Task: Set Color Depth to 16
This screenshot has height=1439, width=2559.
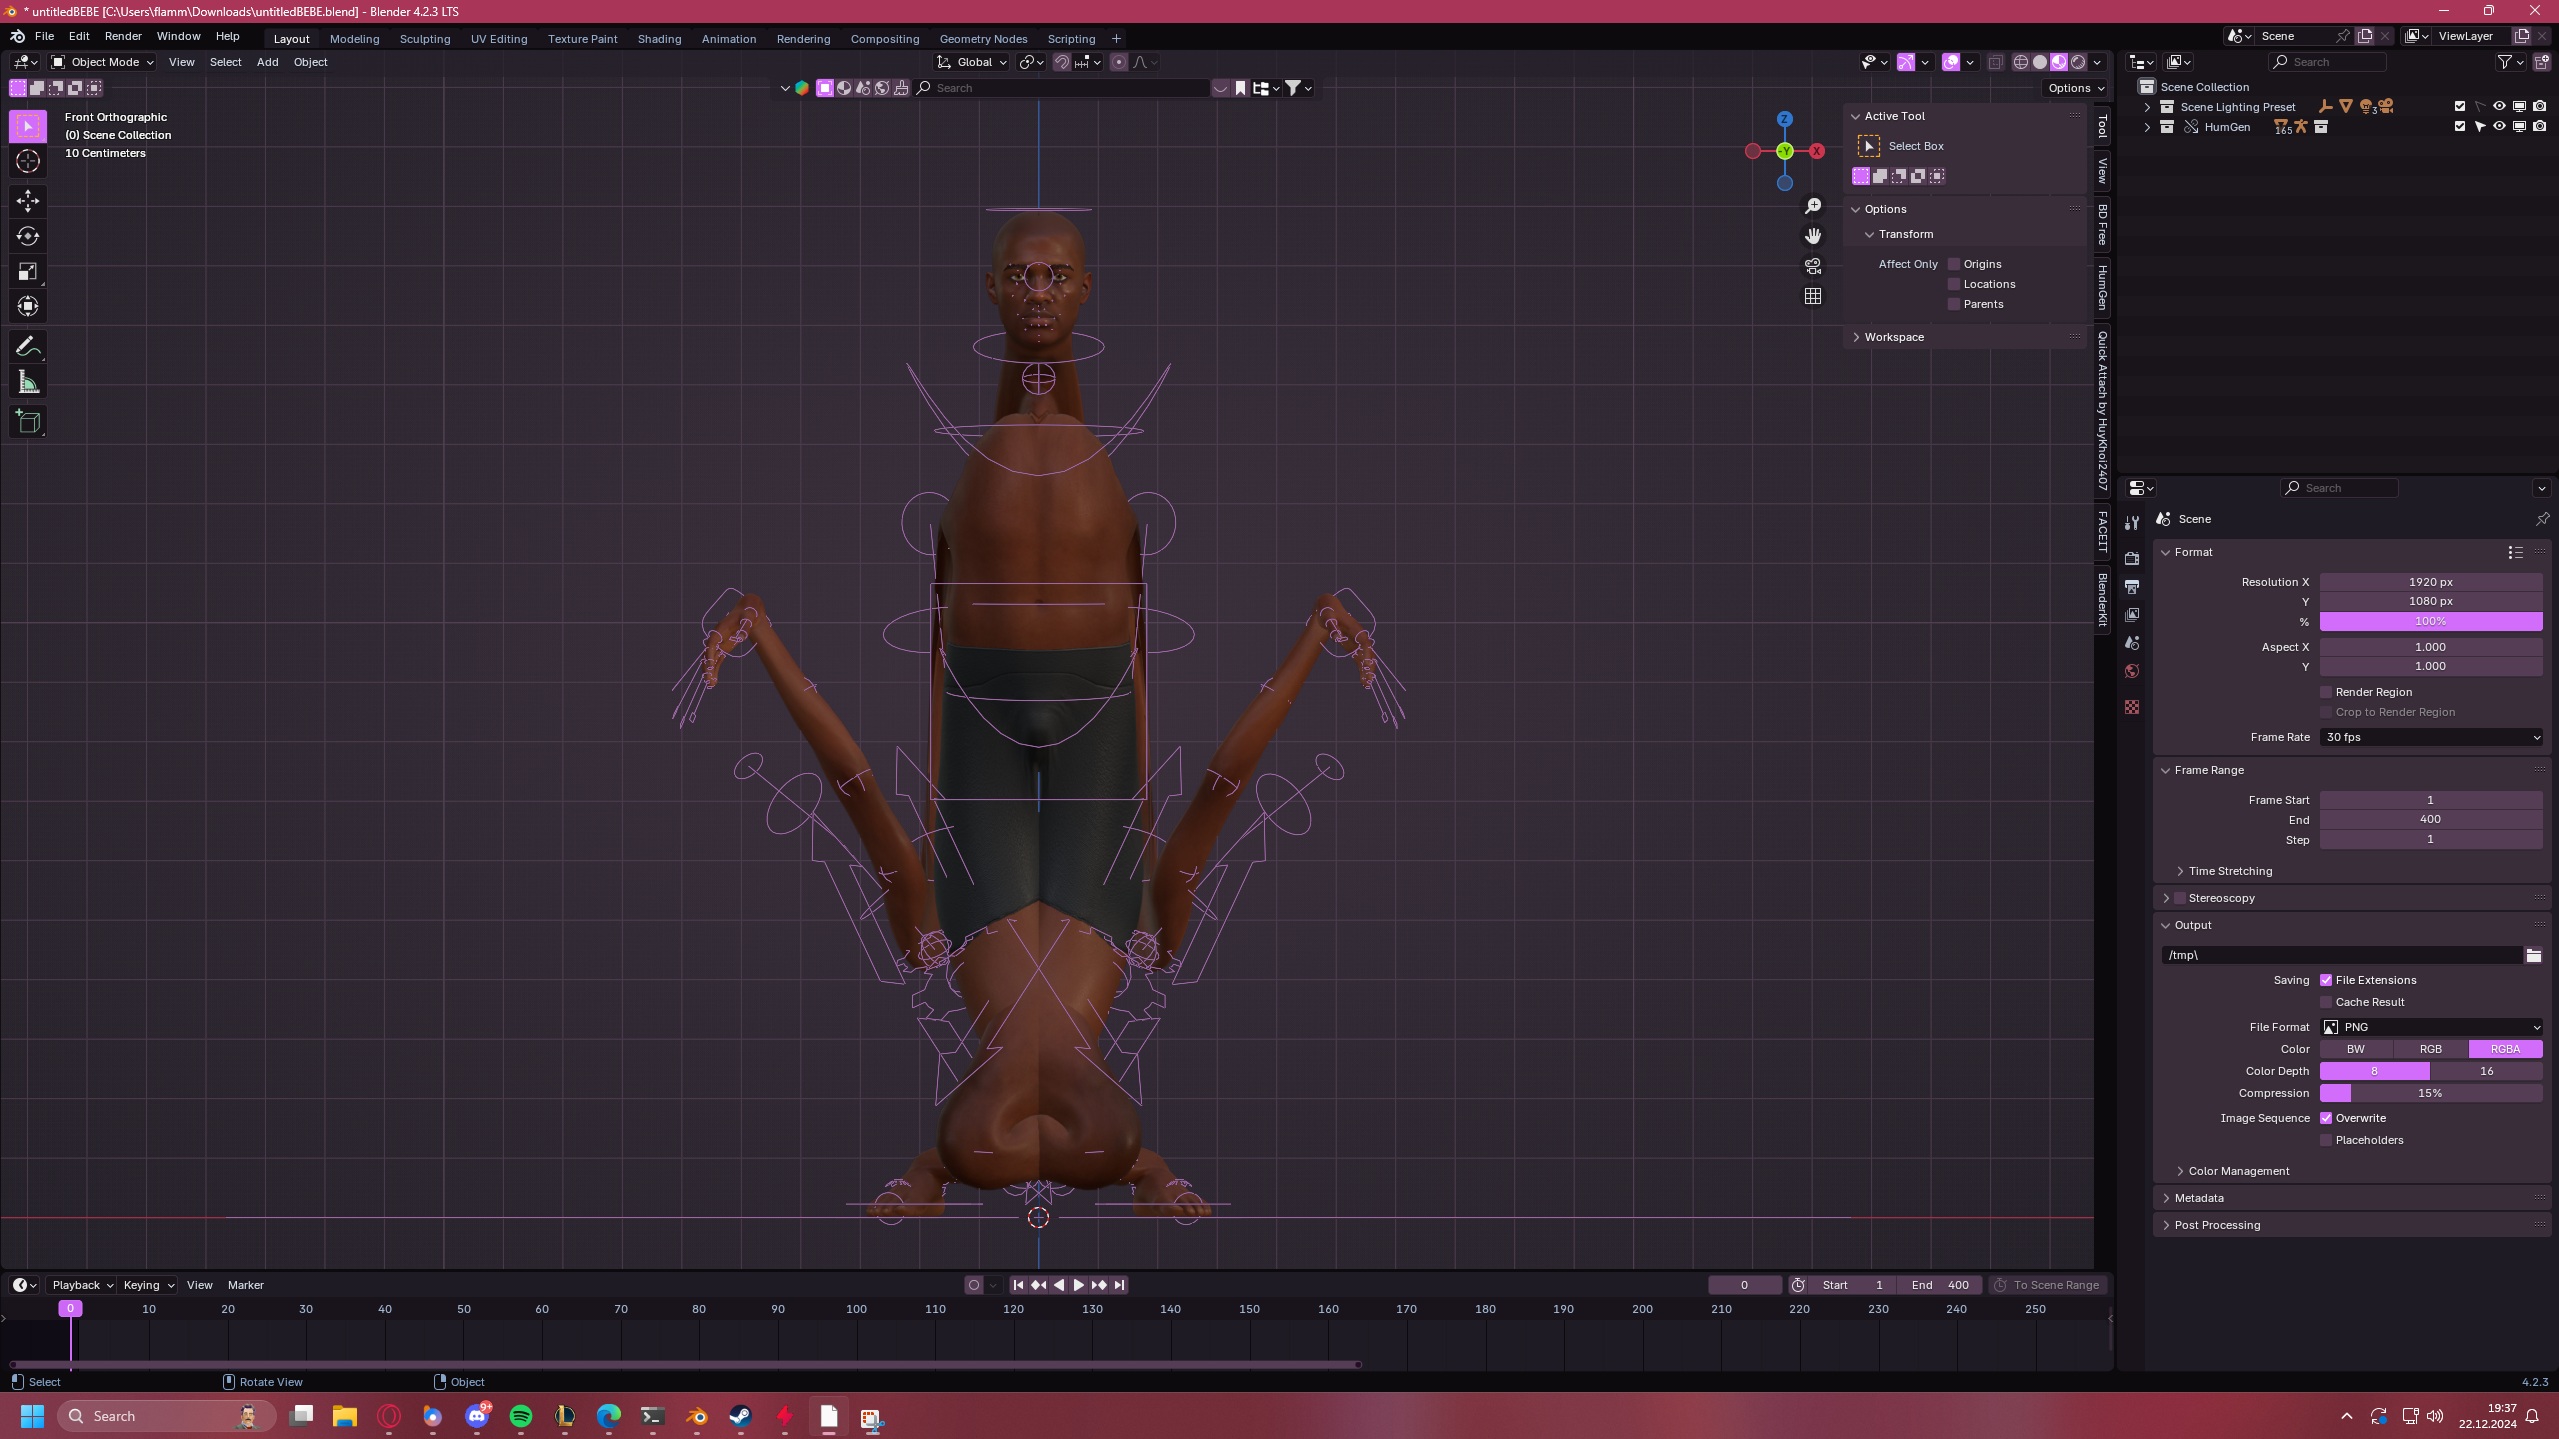Action: (x=2486, y=1071)
